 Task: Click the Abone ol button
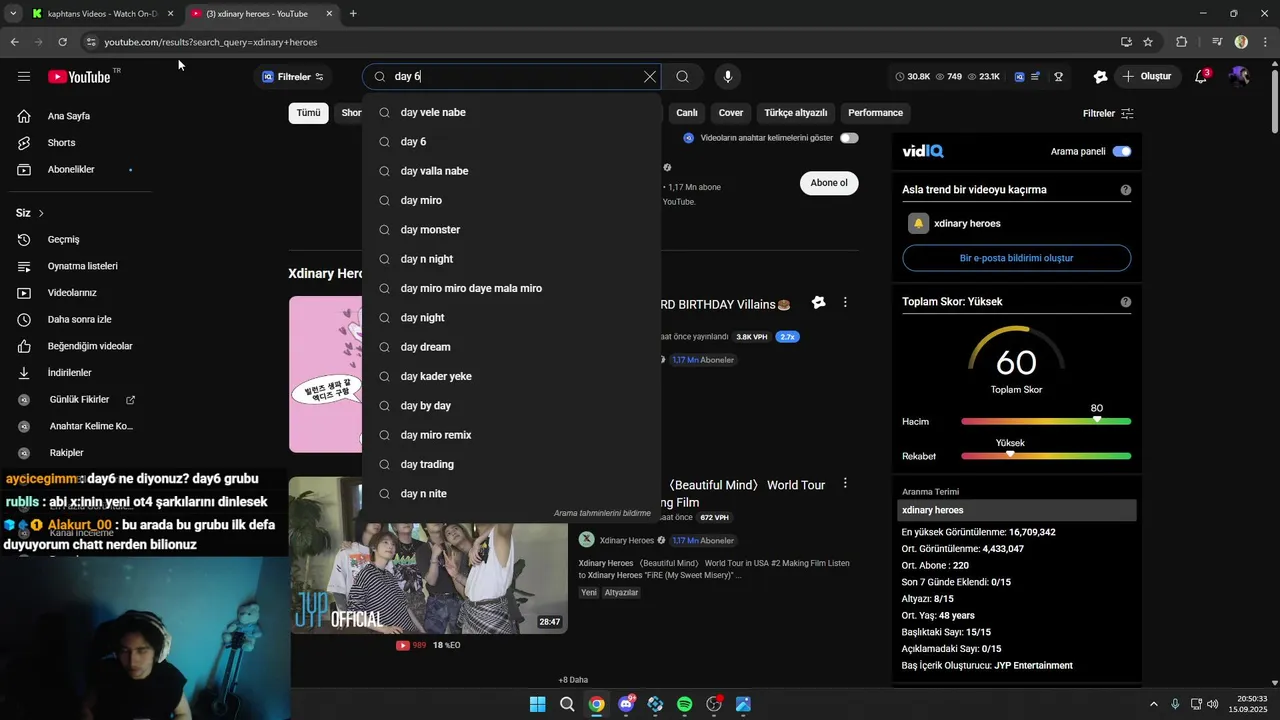point(828,183)
